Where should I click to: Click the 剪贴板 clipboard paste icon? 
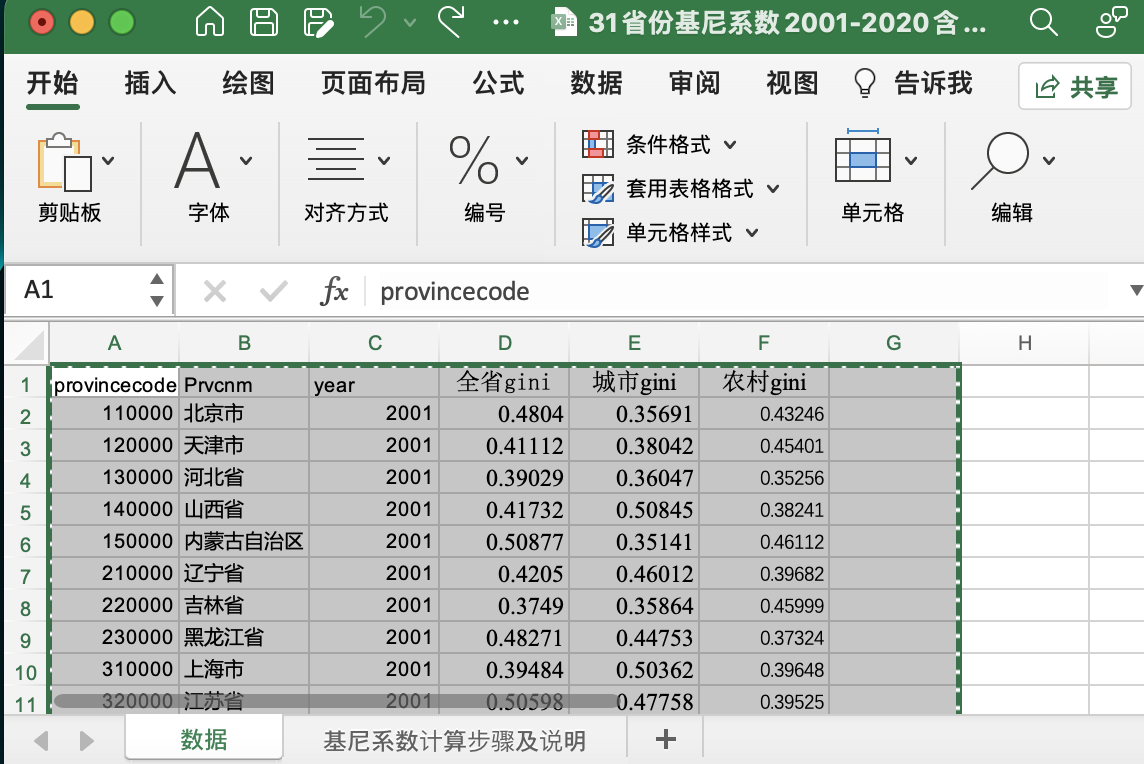point(65,162)
